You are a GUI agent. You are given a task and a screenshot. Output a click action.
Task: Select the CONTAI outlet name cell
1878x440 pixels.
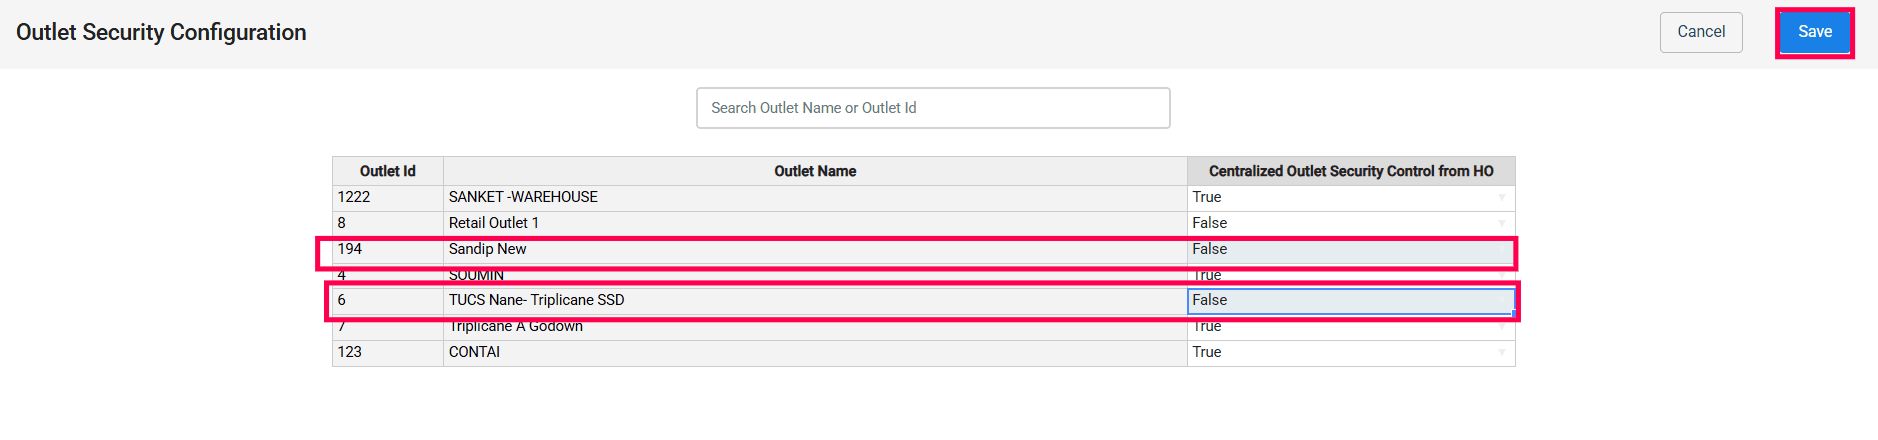pos(815,353)
